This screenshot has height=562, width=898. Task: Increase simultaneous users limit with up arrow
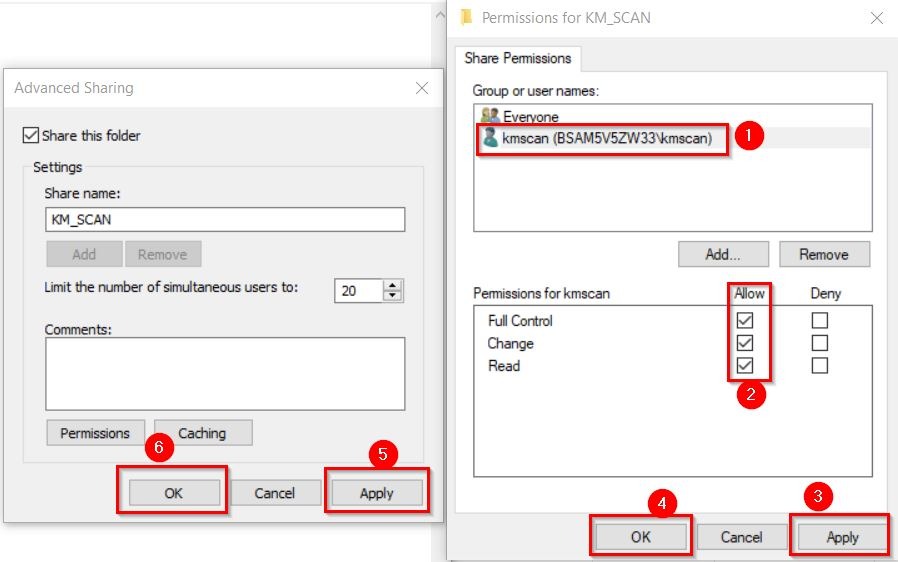click(393, 285)
